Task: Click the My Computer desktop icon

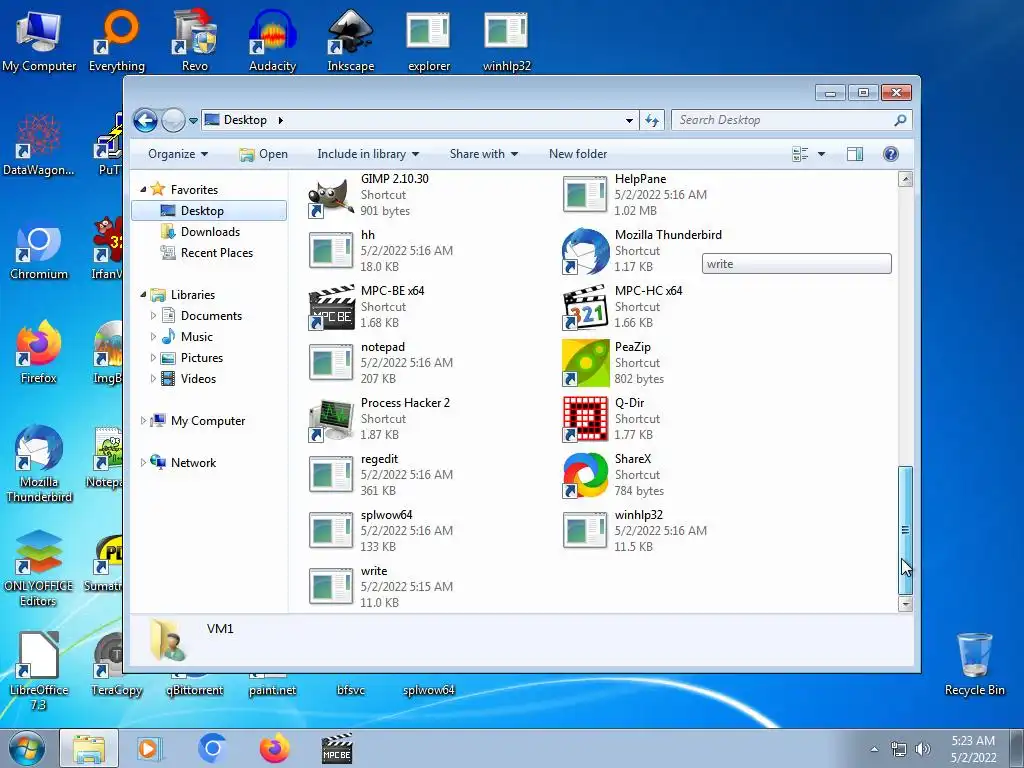Action: coord(39,40)
